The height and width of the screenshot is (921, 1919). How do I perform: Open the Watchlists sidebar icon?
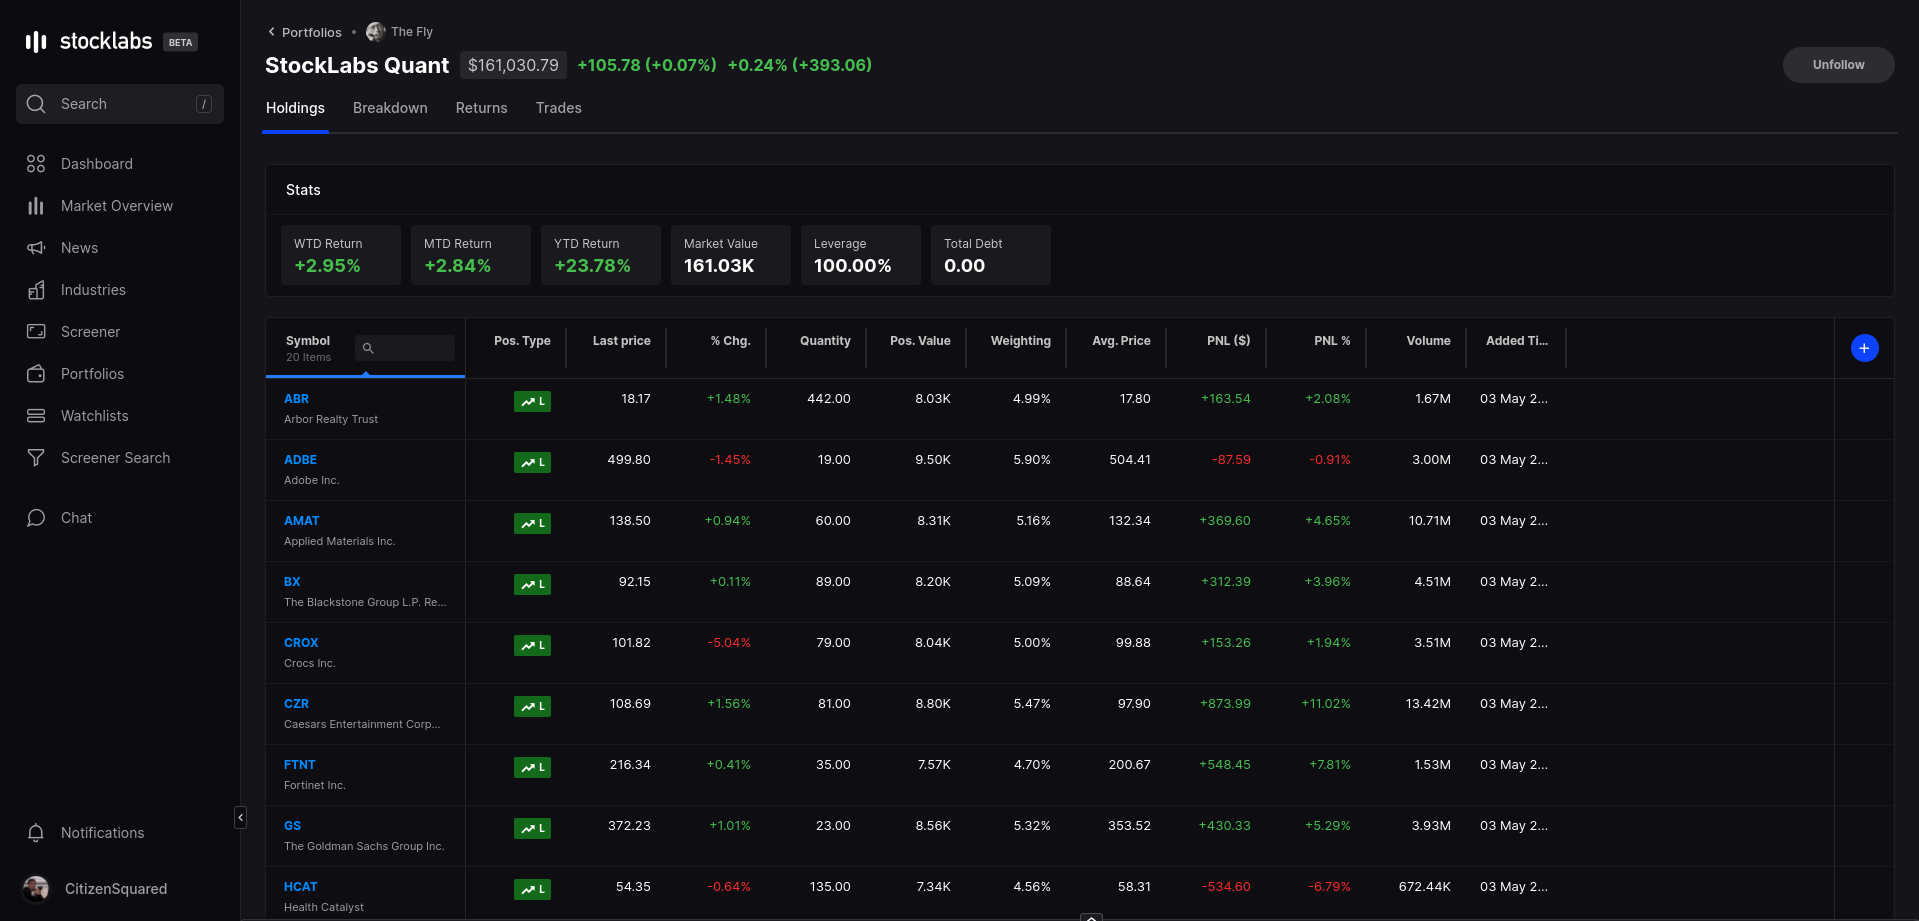pyautogui.click(x=36, y=416)
